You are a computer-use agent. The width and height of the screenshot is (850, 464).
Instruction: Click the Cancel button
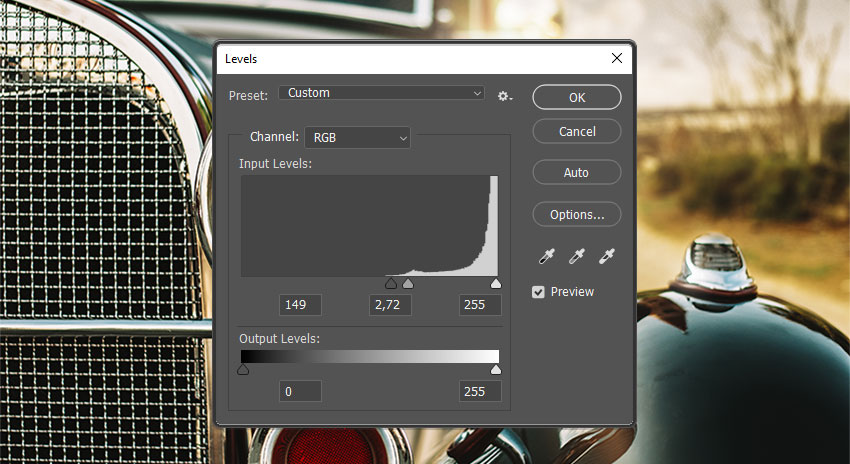(577, 131)
